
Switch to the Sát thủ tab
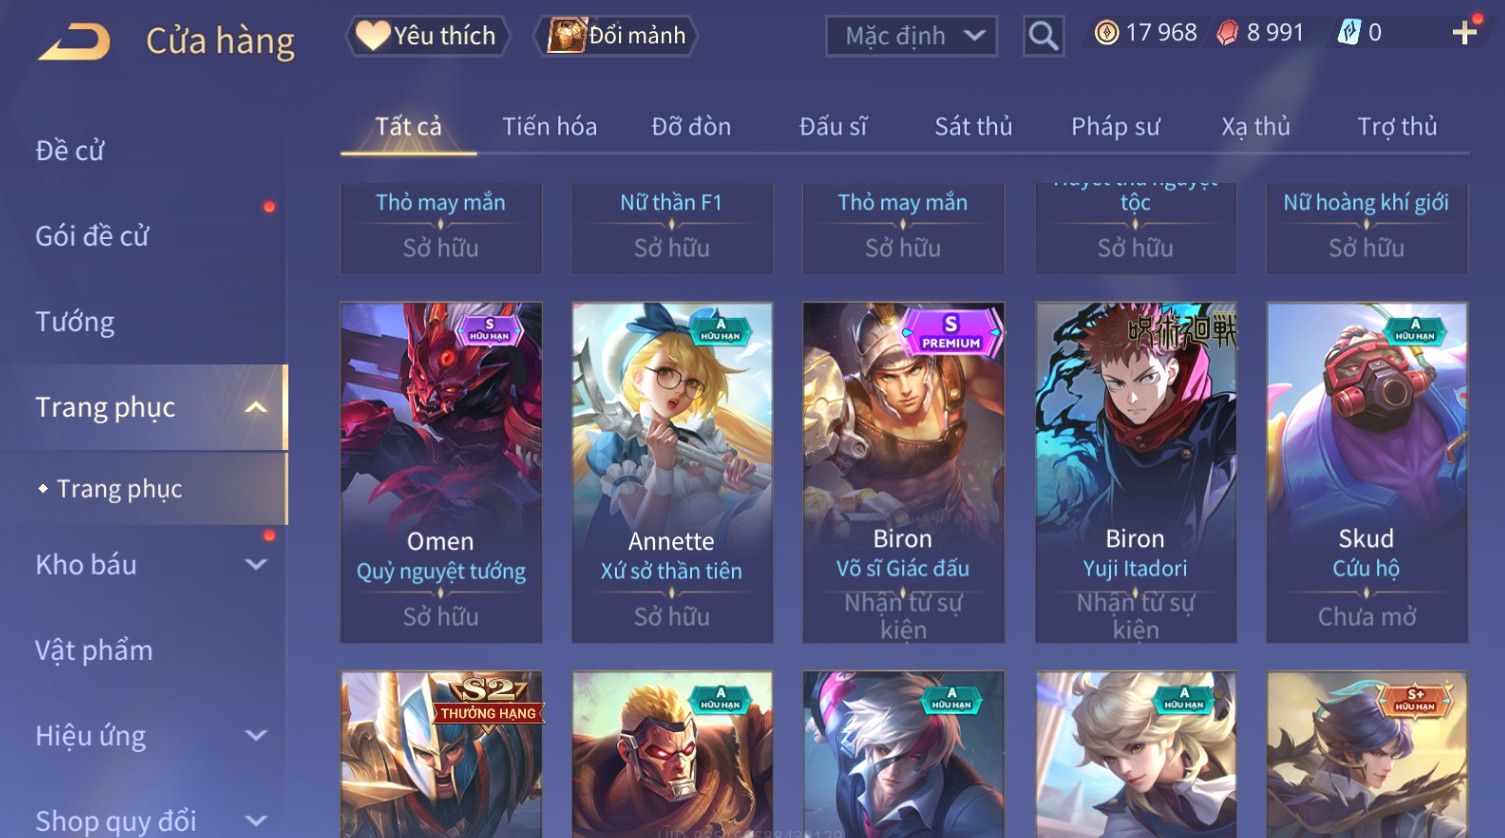click(x=973, y=127)
